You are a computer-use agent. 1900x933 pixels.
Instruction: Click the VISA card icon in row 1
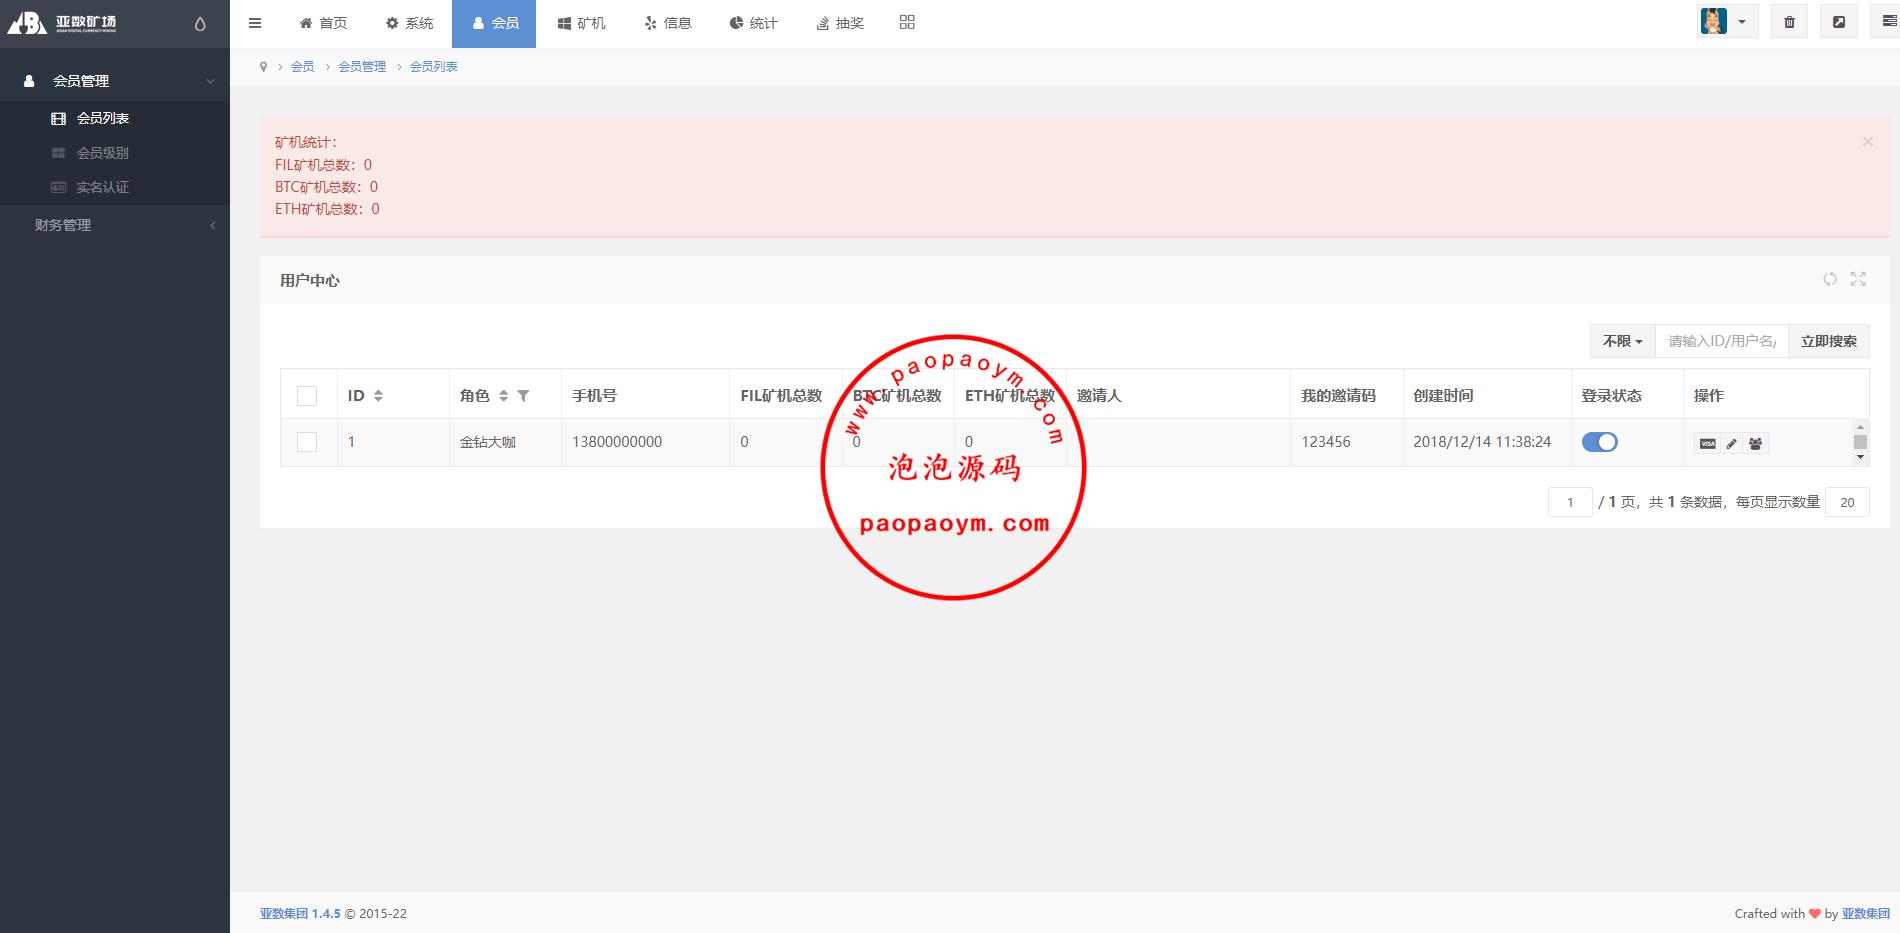tap(1707, 443)
